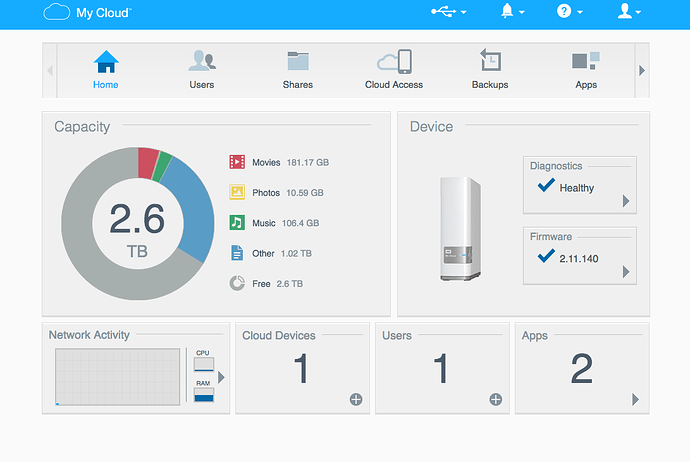Open the Cloud Access tab

tap(394, 70)
